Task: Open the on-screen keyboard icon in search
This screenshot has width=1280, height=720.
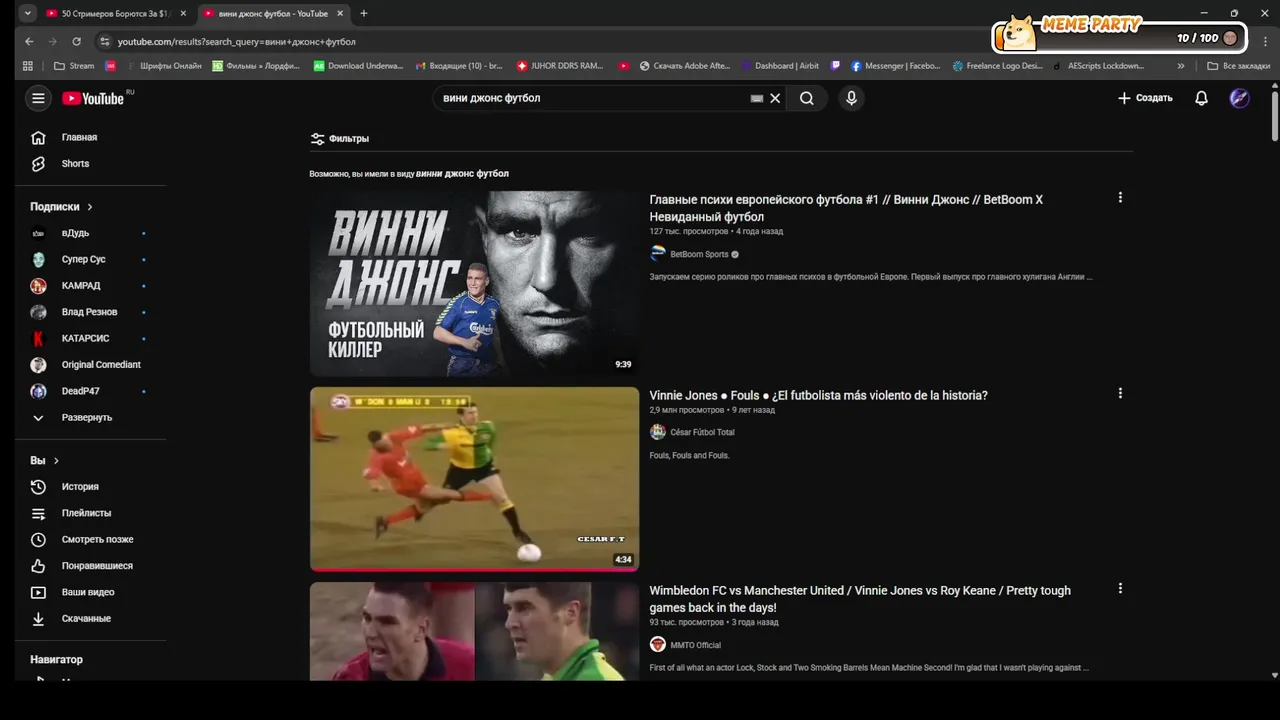Action: click(757, 98)
